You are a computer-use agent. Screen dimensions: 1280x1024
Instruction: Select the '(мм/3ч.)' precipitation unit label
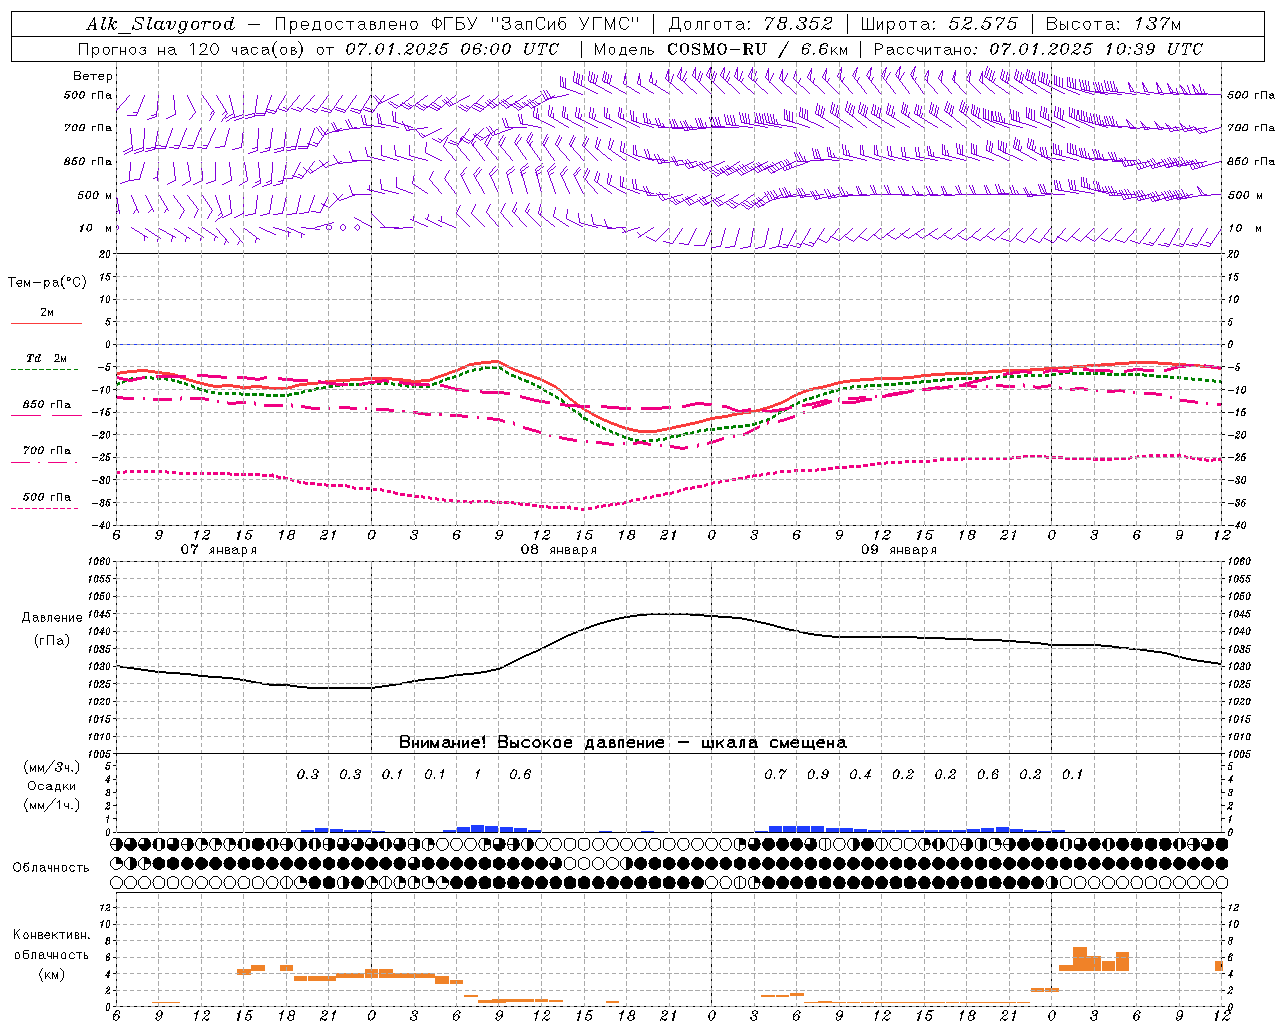(x=51, y=767)
